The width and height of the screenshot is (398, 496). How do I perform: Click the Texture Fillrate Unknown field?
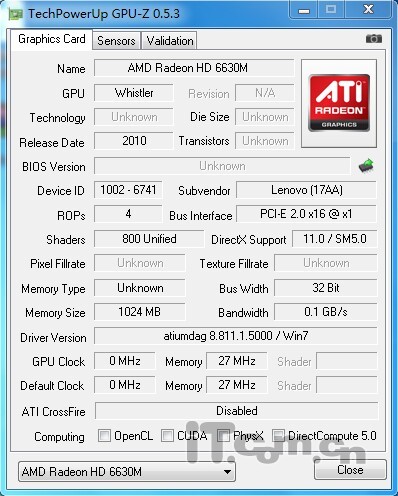pos(326,263)
